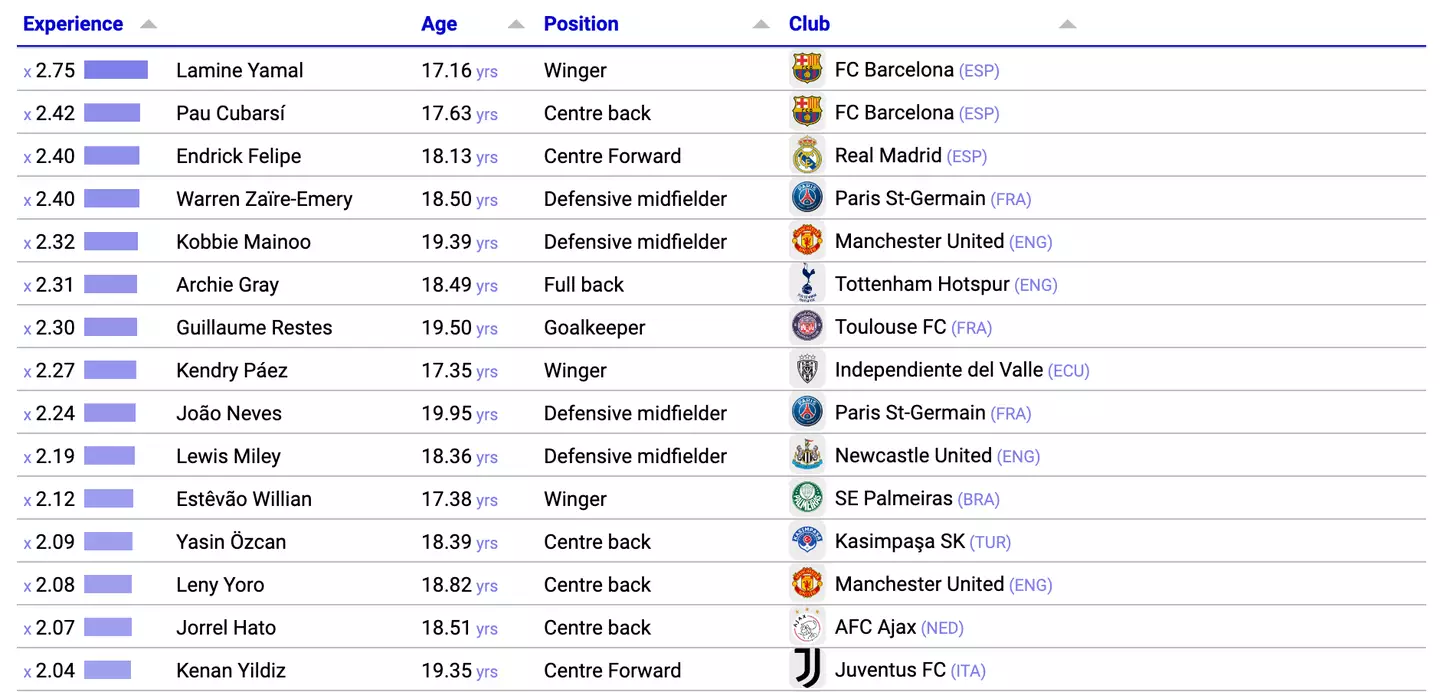
Task: Click the Toulouse FC crest icon
Action: pyautogui.click(x=806, y=327)
